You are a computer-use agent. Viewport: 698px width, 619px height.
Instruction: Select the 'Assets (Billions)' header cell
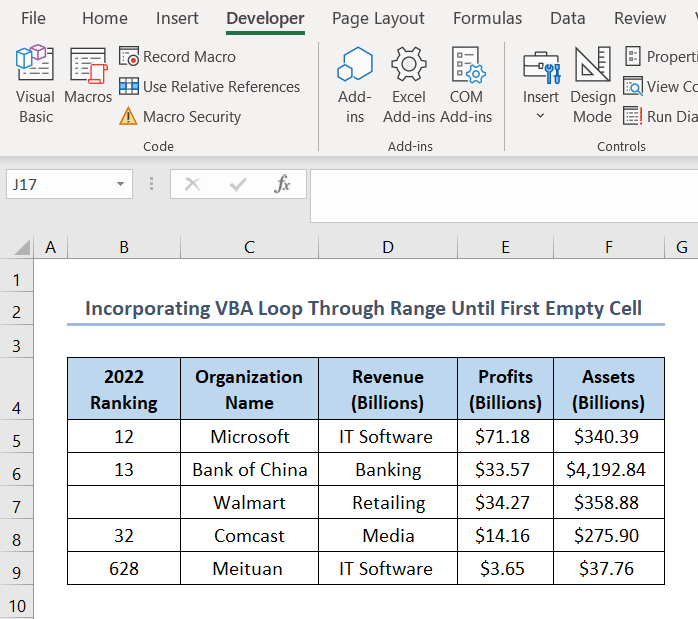tap(609, 389)
